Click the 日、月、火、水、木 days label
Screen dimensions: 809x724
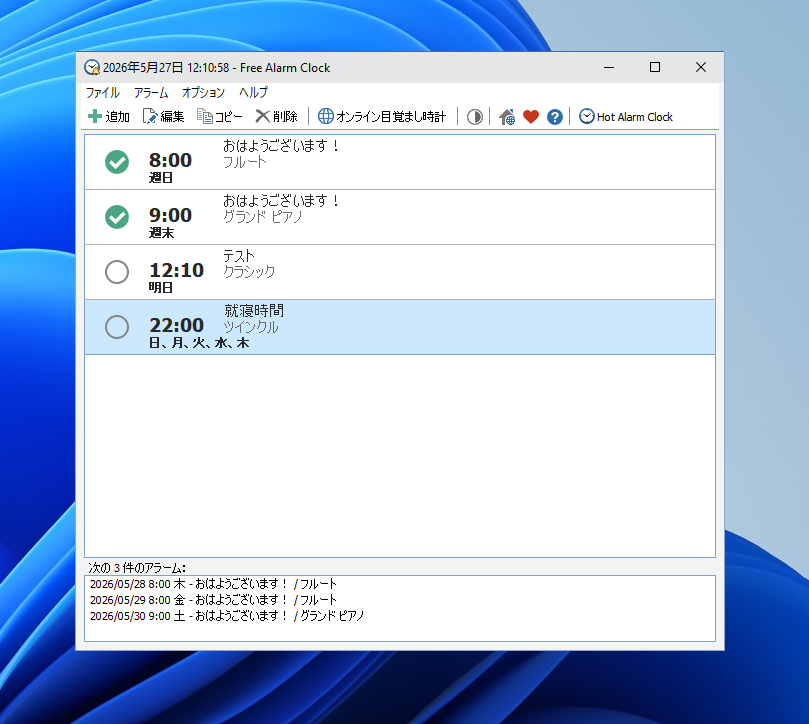[x=199, y=343]
